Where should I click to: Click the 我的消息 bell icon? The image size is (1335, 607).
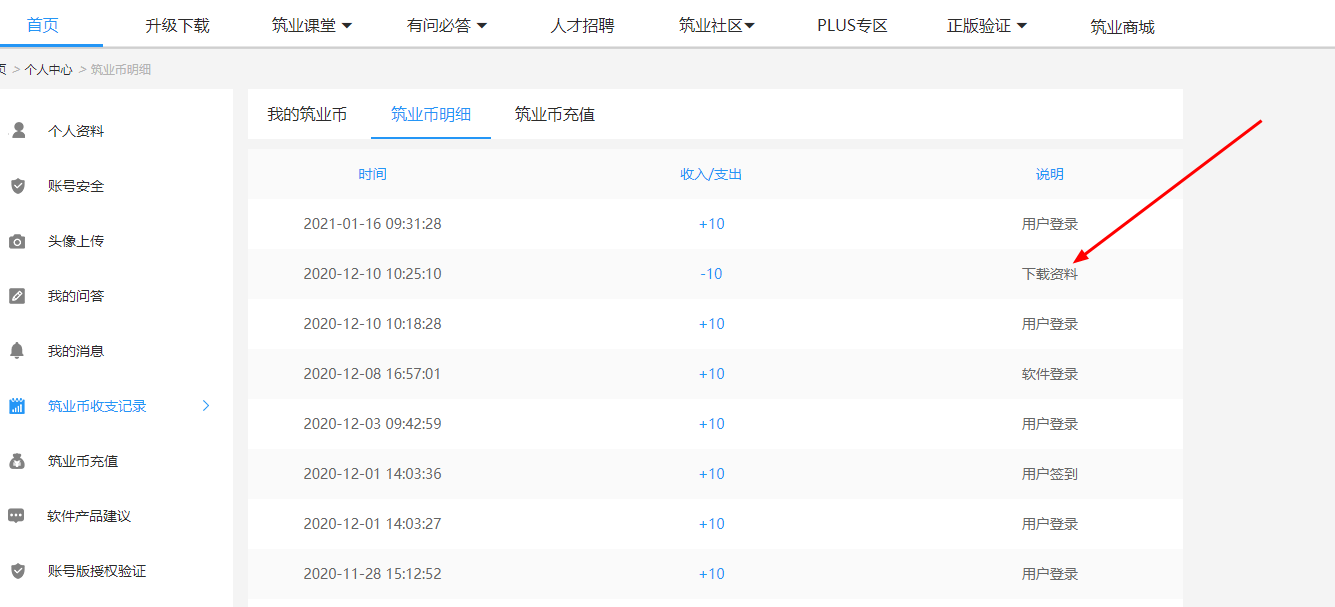17,351
